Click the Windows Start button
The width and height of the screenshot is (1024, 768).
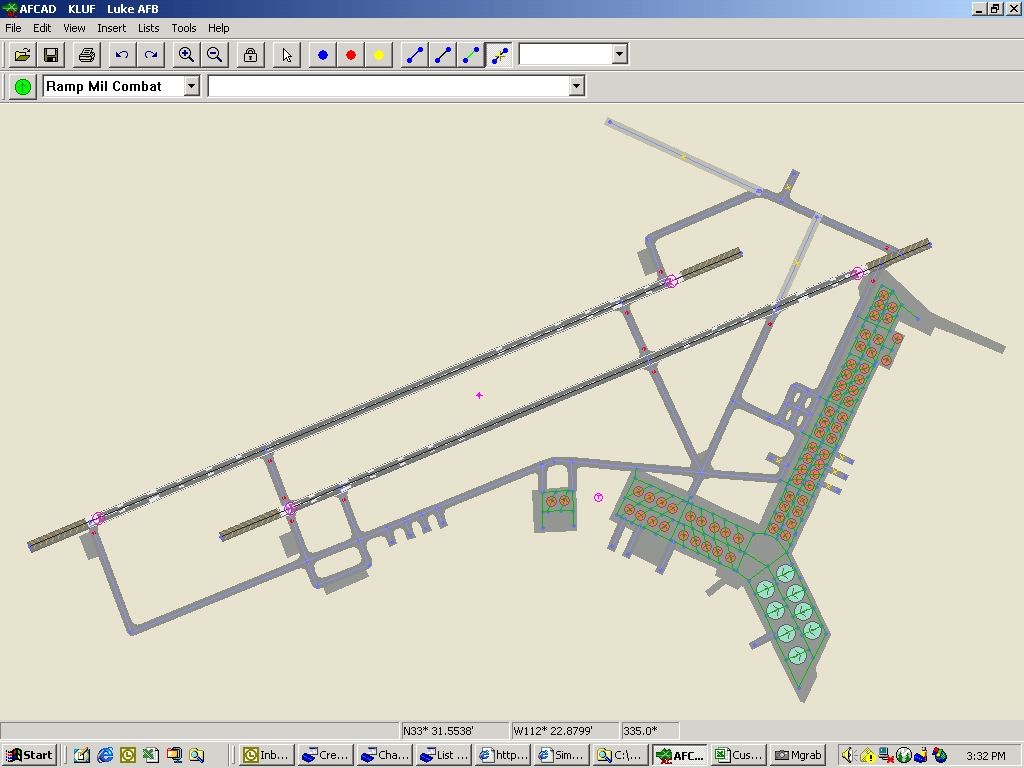29,755
